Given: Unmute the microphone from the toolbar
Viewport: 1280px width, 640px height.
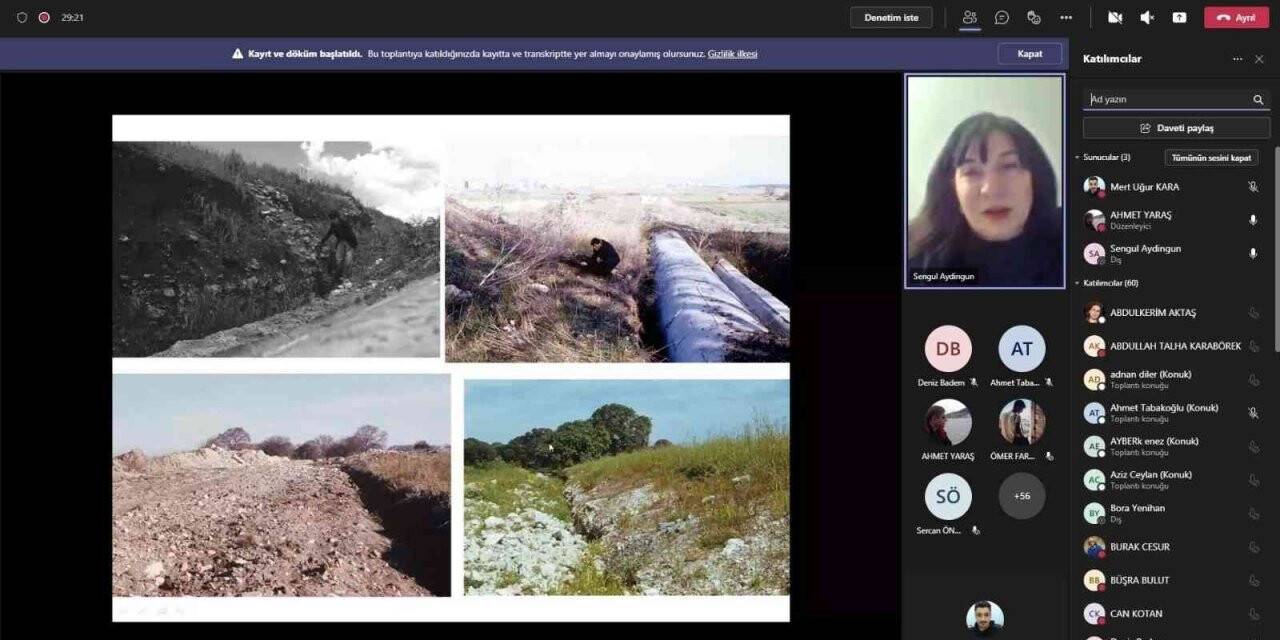Looking at the screenshot, I should pos(1147,17).
